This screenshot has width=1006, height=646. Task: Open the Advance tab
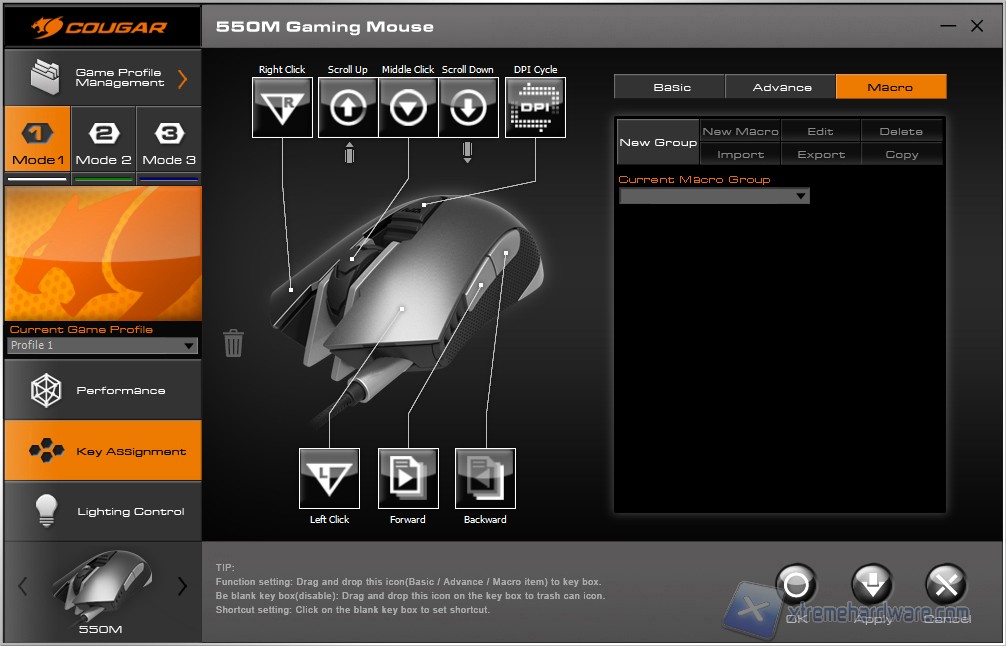click(781, 87)
